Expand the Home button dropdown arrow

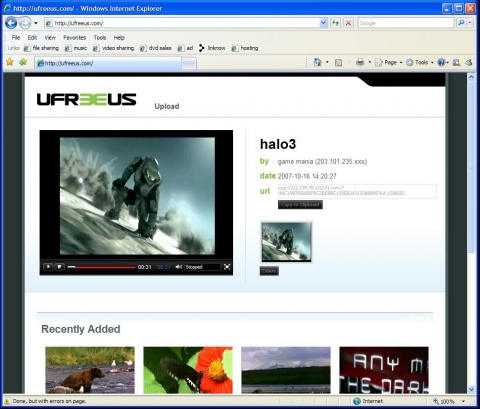327,62
